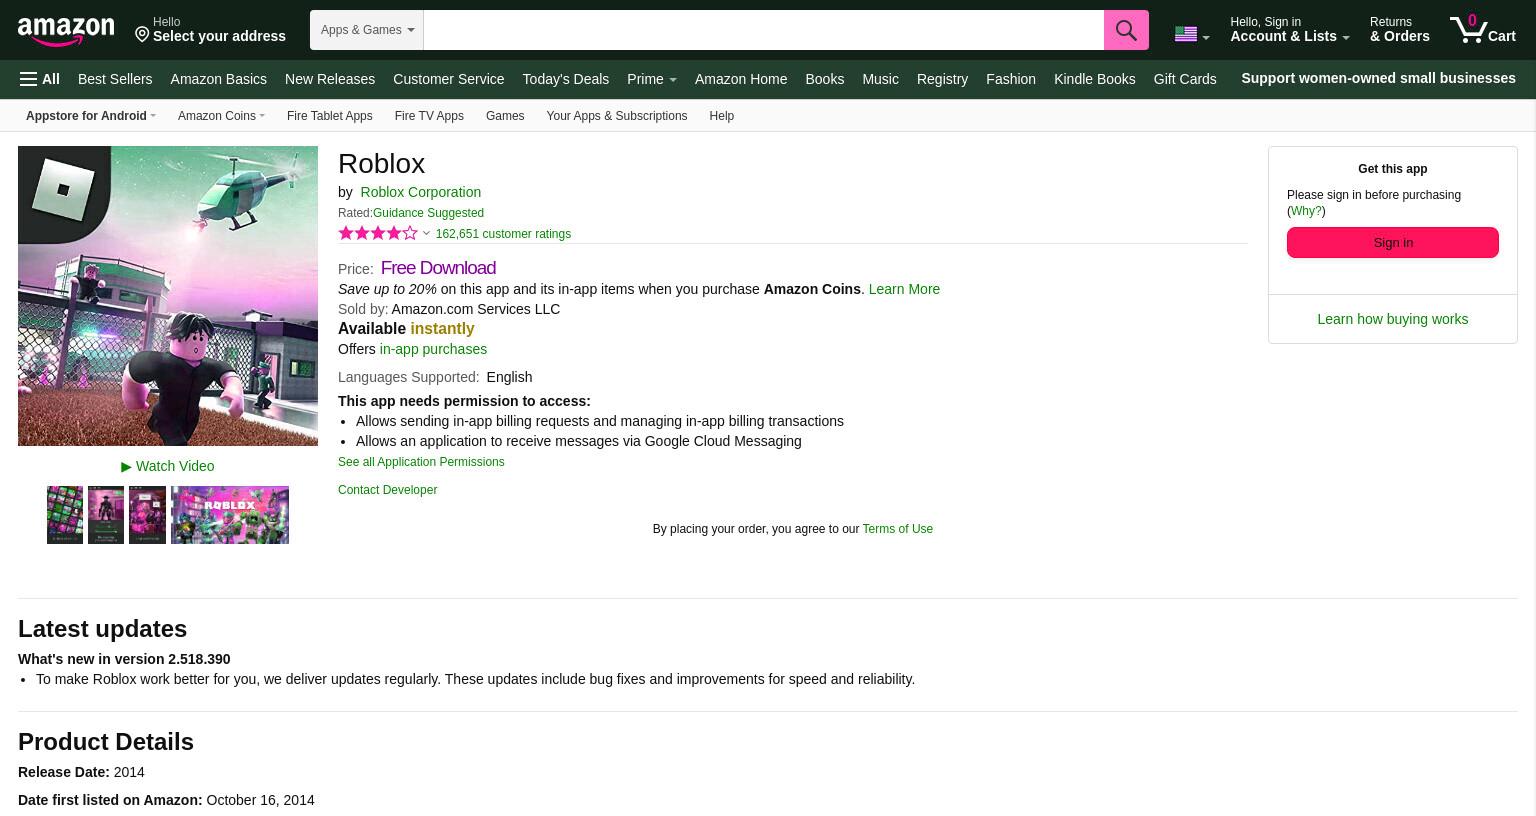1536x816 pixels.
Task: Expand Appstore for Android menu
Action: 90,116
